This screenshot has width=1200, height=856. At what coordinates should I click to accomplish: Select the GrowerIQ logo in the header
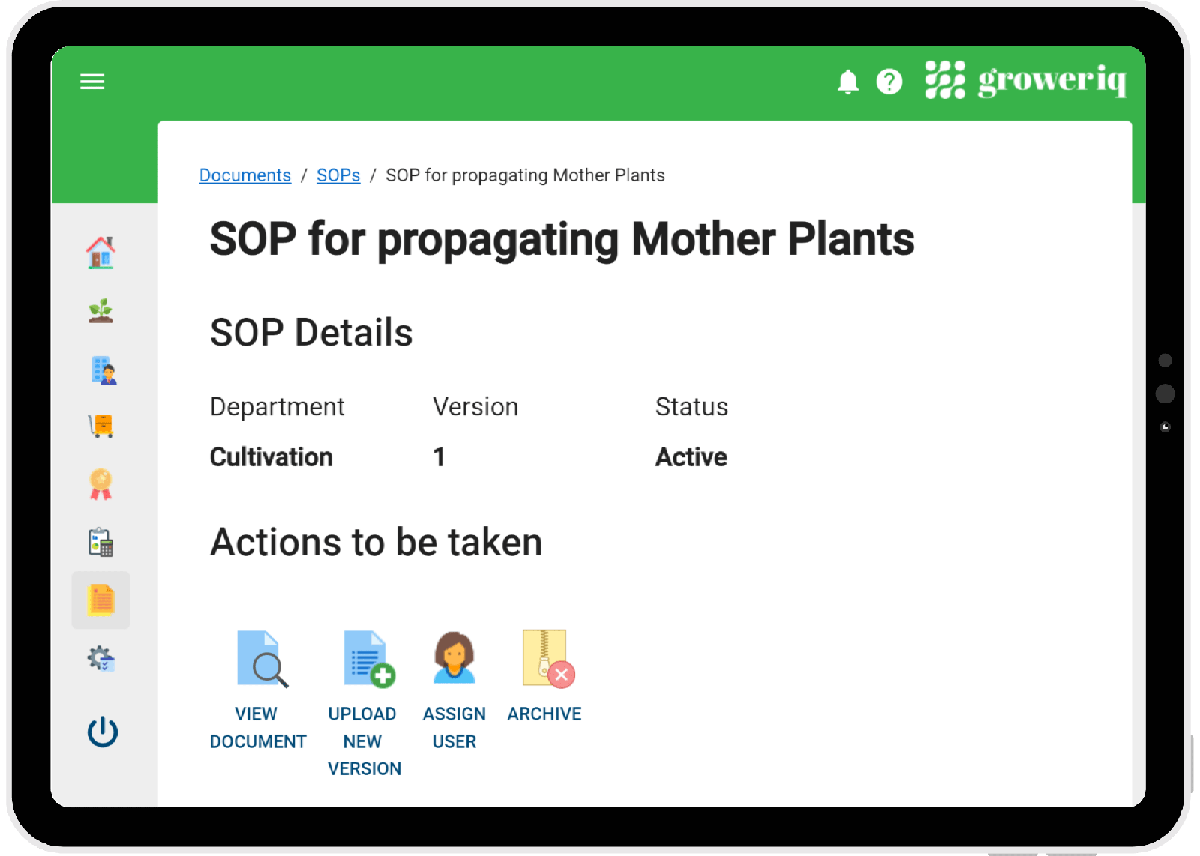click(x=1026, y=81)
